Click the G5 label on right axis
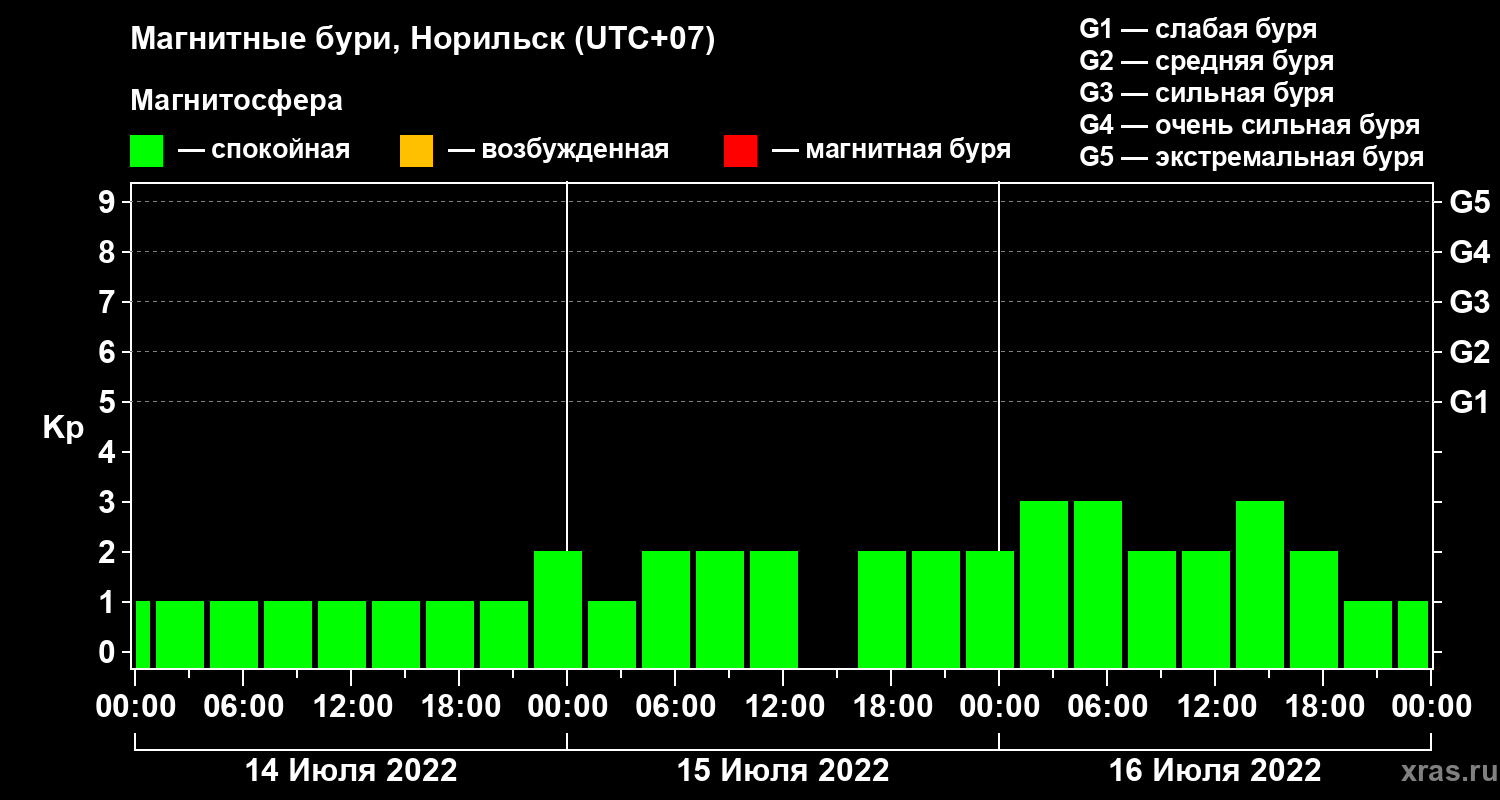 point(1469,202)
